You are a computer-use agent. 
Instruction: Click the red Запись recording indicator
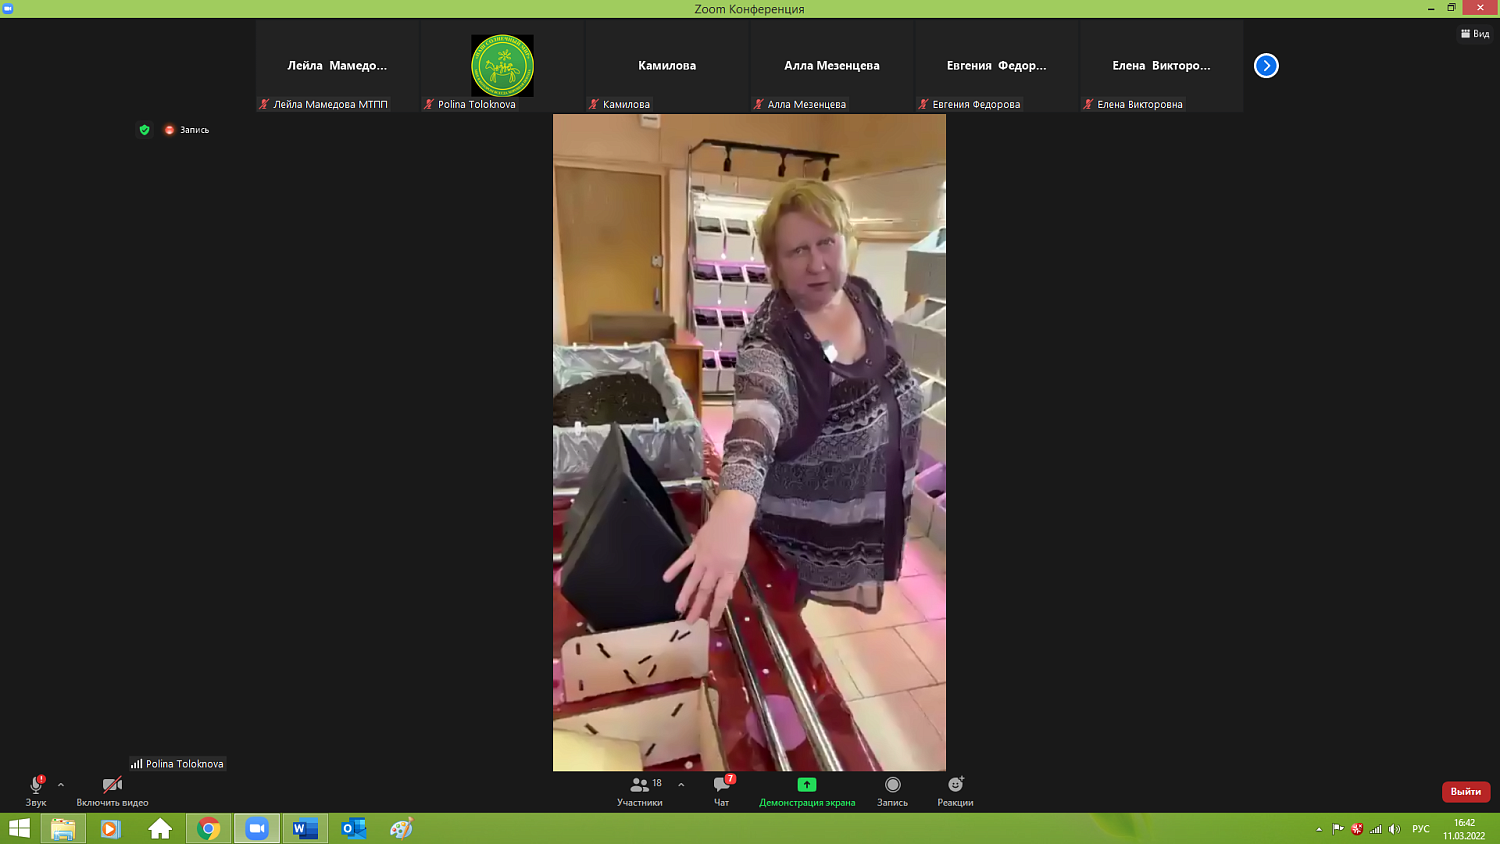(187, 130)
